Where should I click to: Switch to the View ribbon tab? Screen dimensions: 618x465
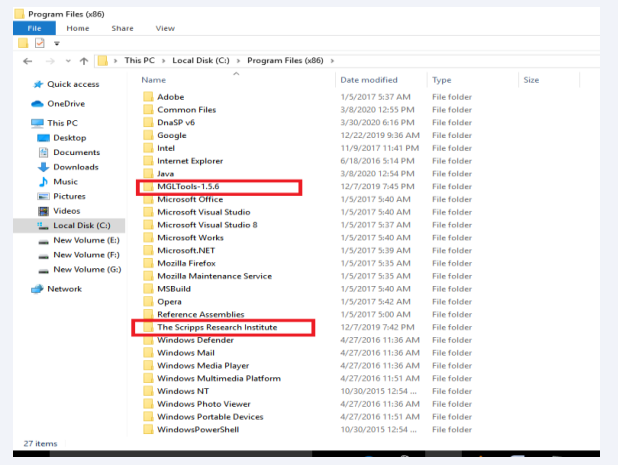[165, 28]
